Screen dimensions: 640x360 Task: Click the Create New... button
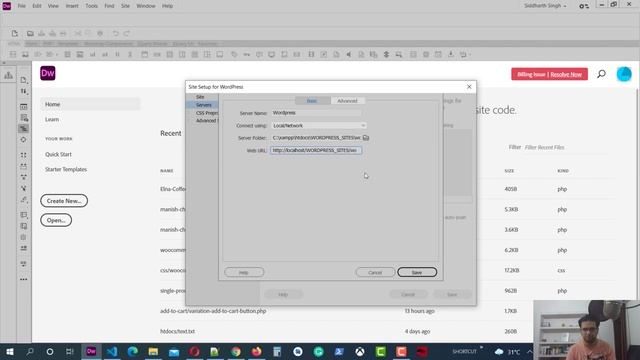pyautogui.click(x=64, y=201)
